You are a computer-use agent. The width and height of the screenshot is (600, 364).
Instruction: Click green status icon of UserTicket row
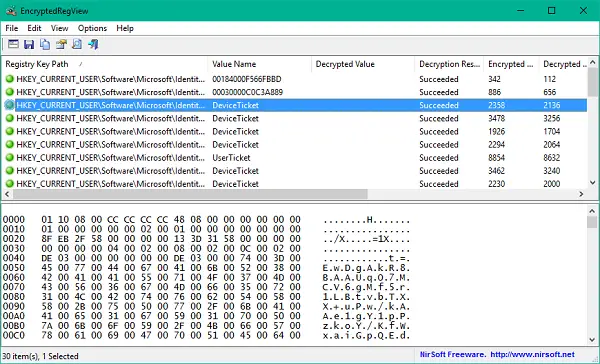[10, 157]
